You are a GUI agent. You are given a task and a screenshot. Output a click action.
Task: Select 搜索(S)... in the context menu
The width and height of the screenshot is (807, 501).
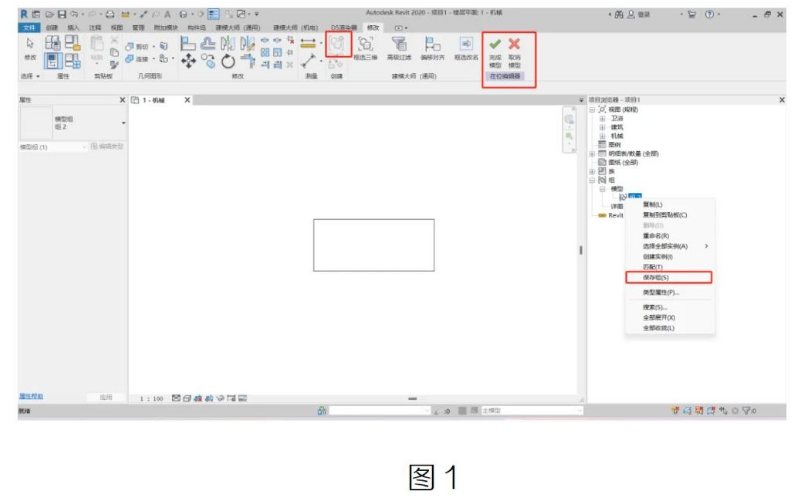(x=655, y=307)
